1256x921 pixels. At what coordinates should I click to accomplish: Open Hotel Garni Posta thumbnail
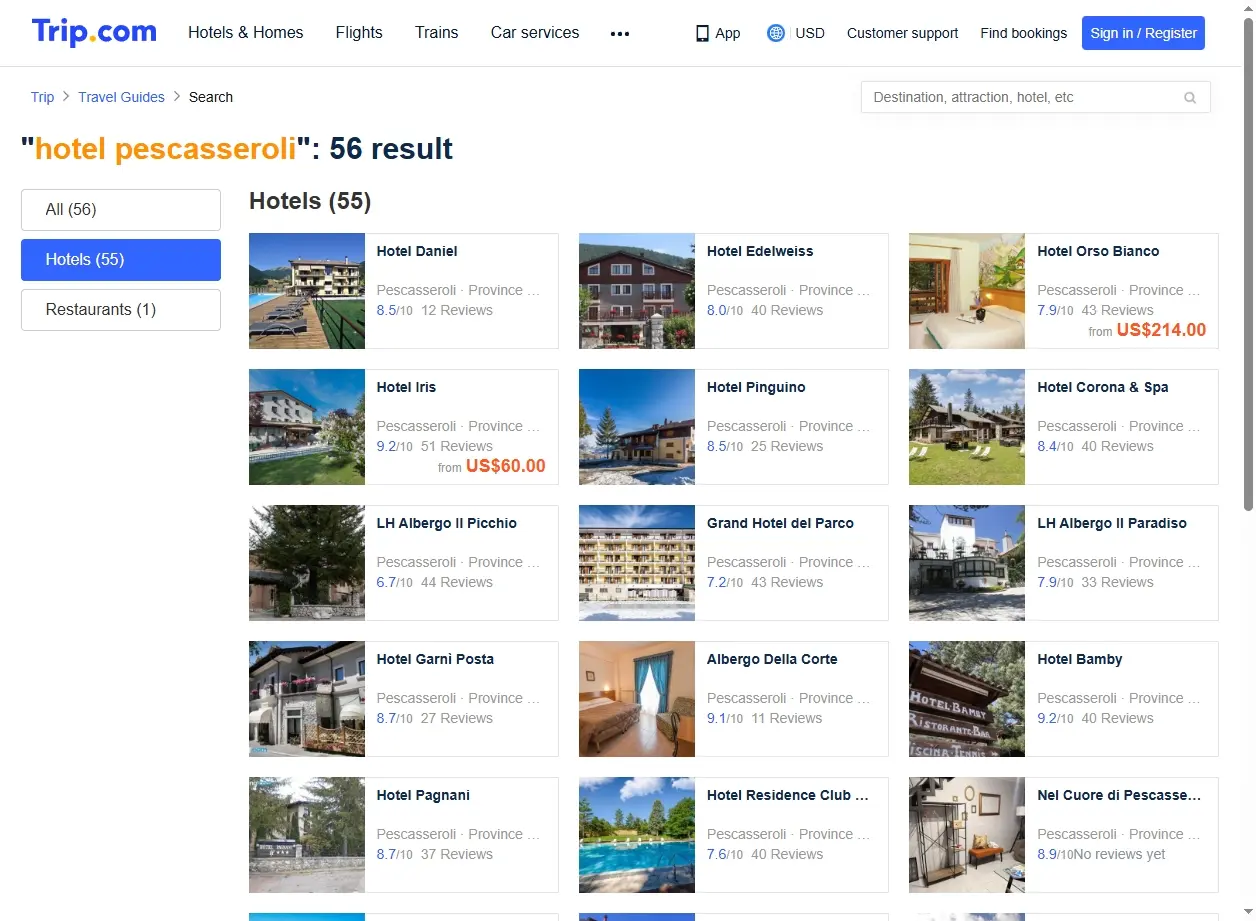(307, 699)
